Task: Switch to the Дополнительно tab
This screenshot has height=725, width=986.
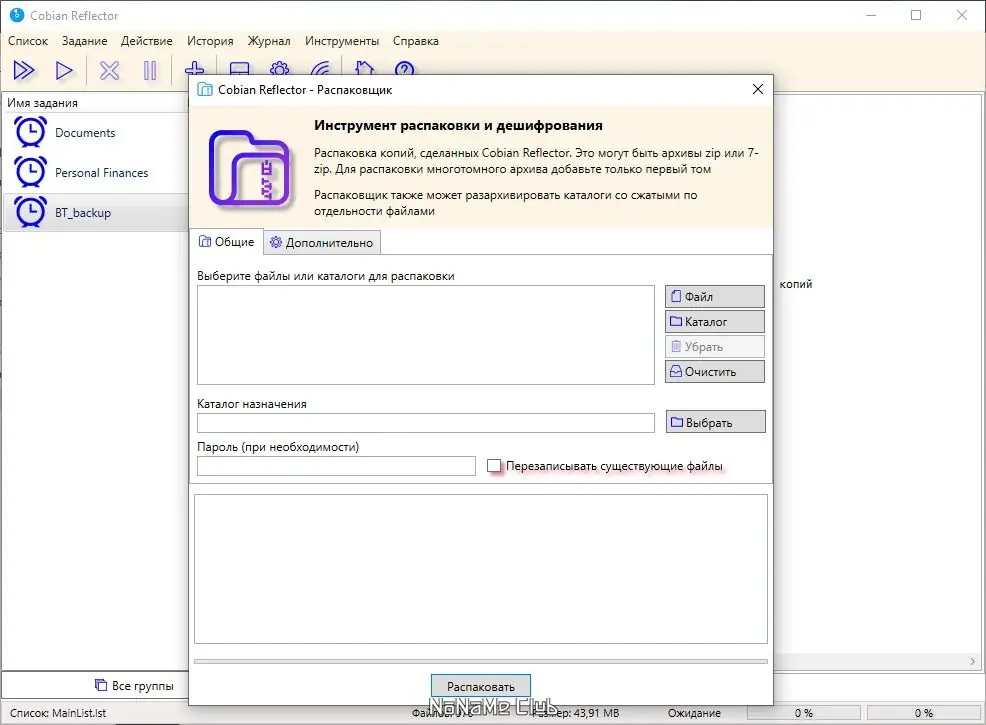Action: click(x=322, y=243)
